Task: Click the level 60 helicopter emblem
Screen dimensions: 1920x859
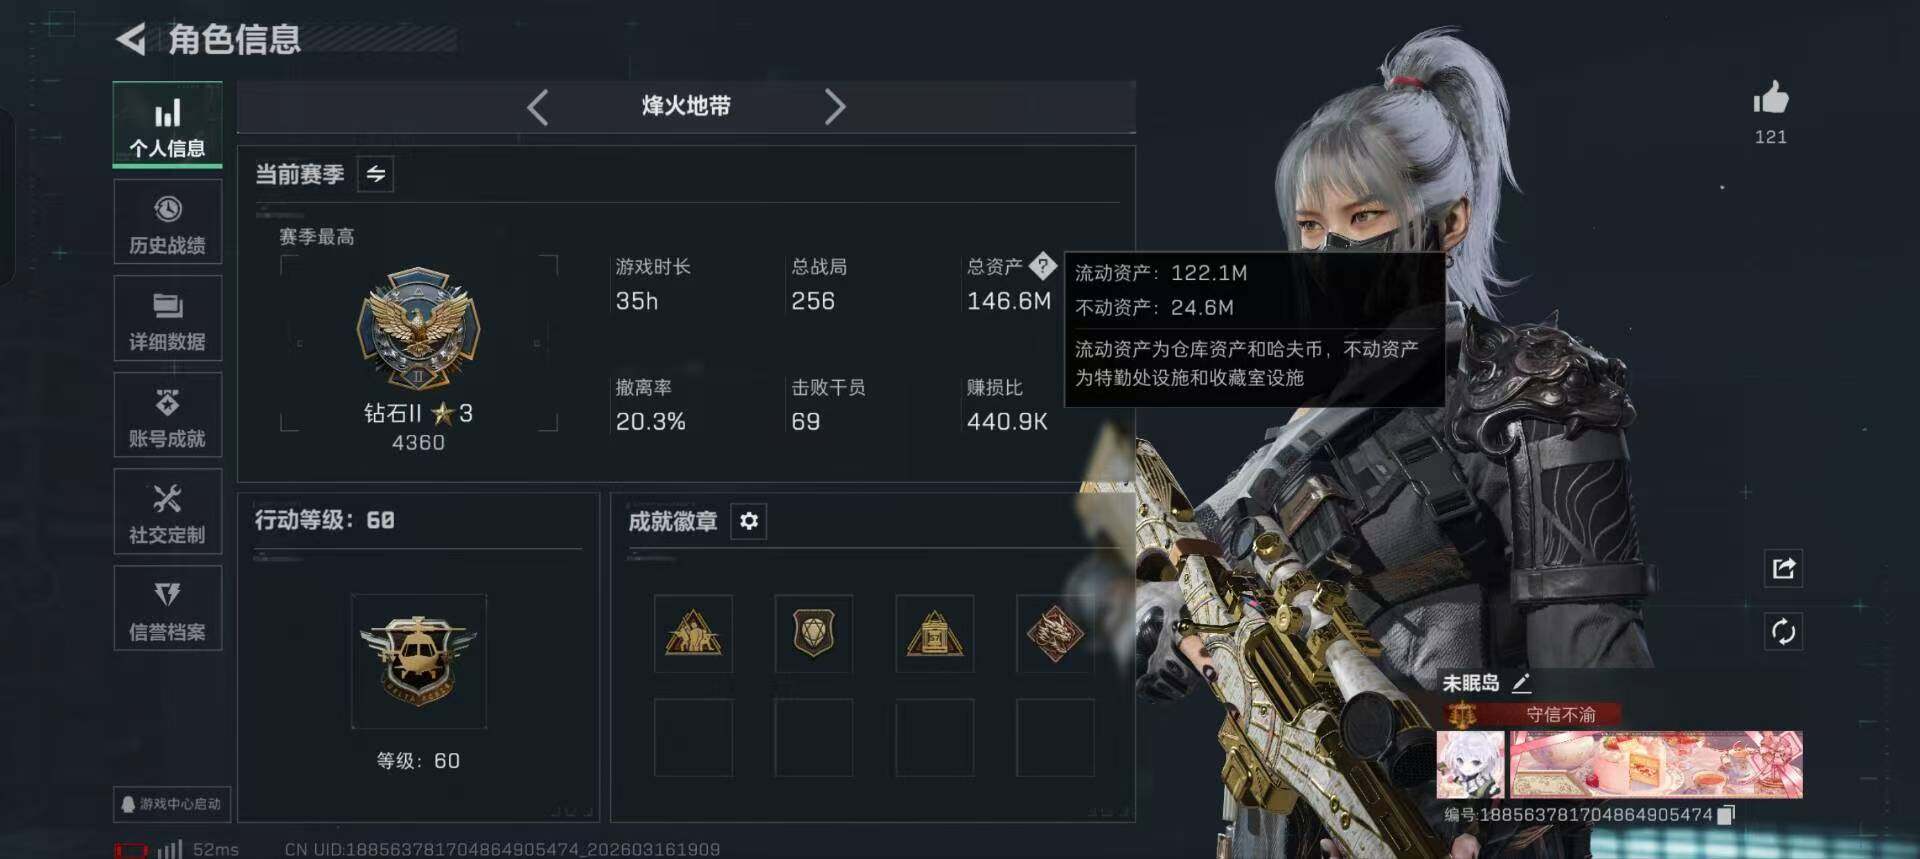Action: pyautogui.click(x=418, y=660)
